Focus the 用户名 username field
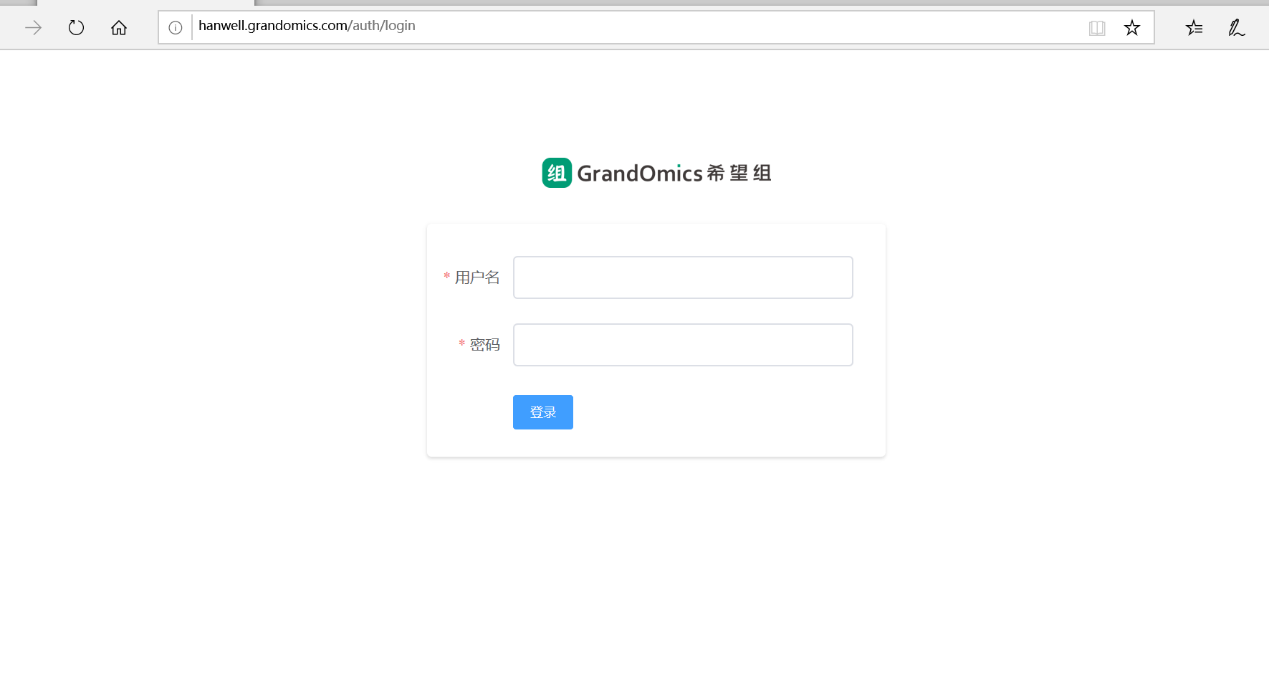Screen dimensions: 1269x689 click(683, 277)
